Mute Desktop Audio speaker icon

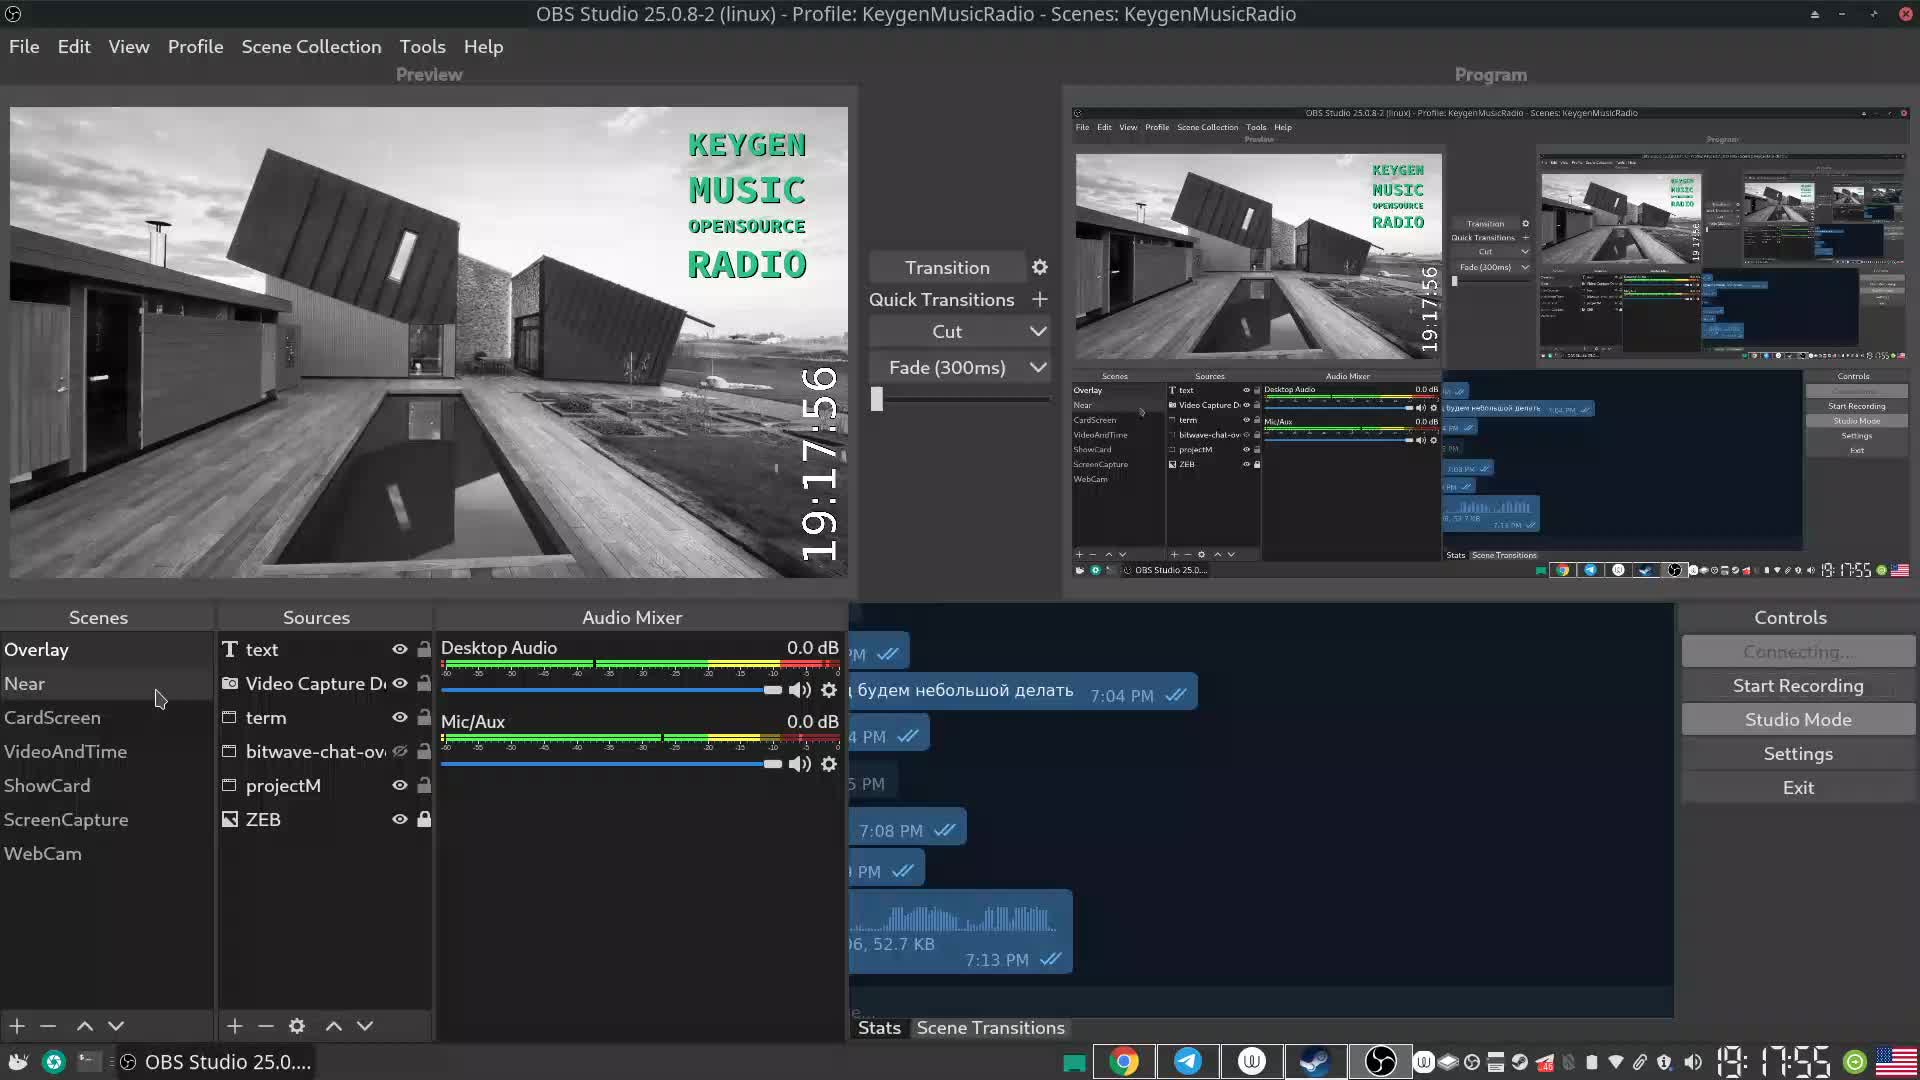click(x=800, y=690)
